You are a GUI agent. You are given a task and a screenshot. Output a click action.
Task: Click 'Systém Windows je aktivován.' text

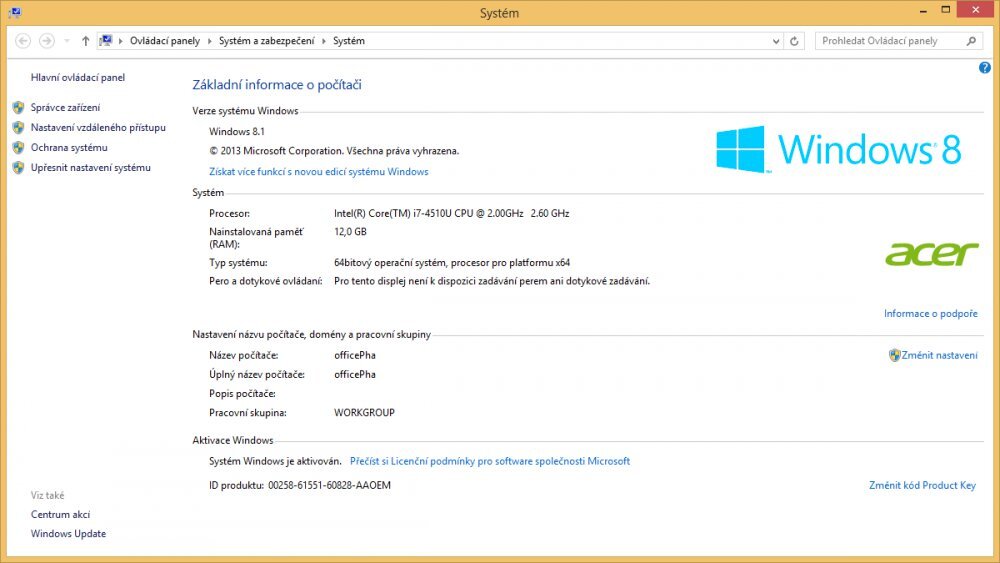(x=275, y=461)
